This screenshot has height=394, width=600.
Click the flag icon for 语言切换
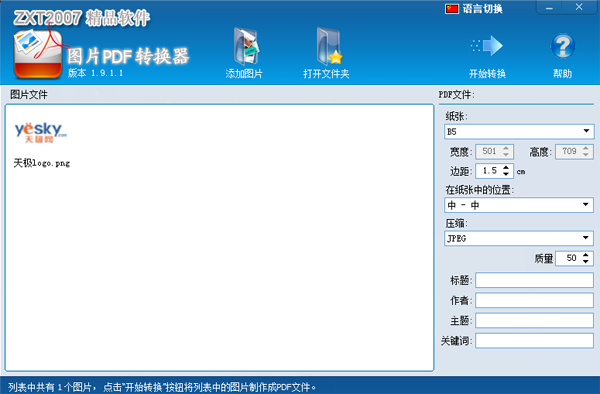(x=452, y=8)
